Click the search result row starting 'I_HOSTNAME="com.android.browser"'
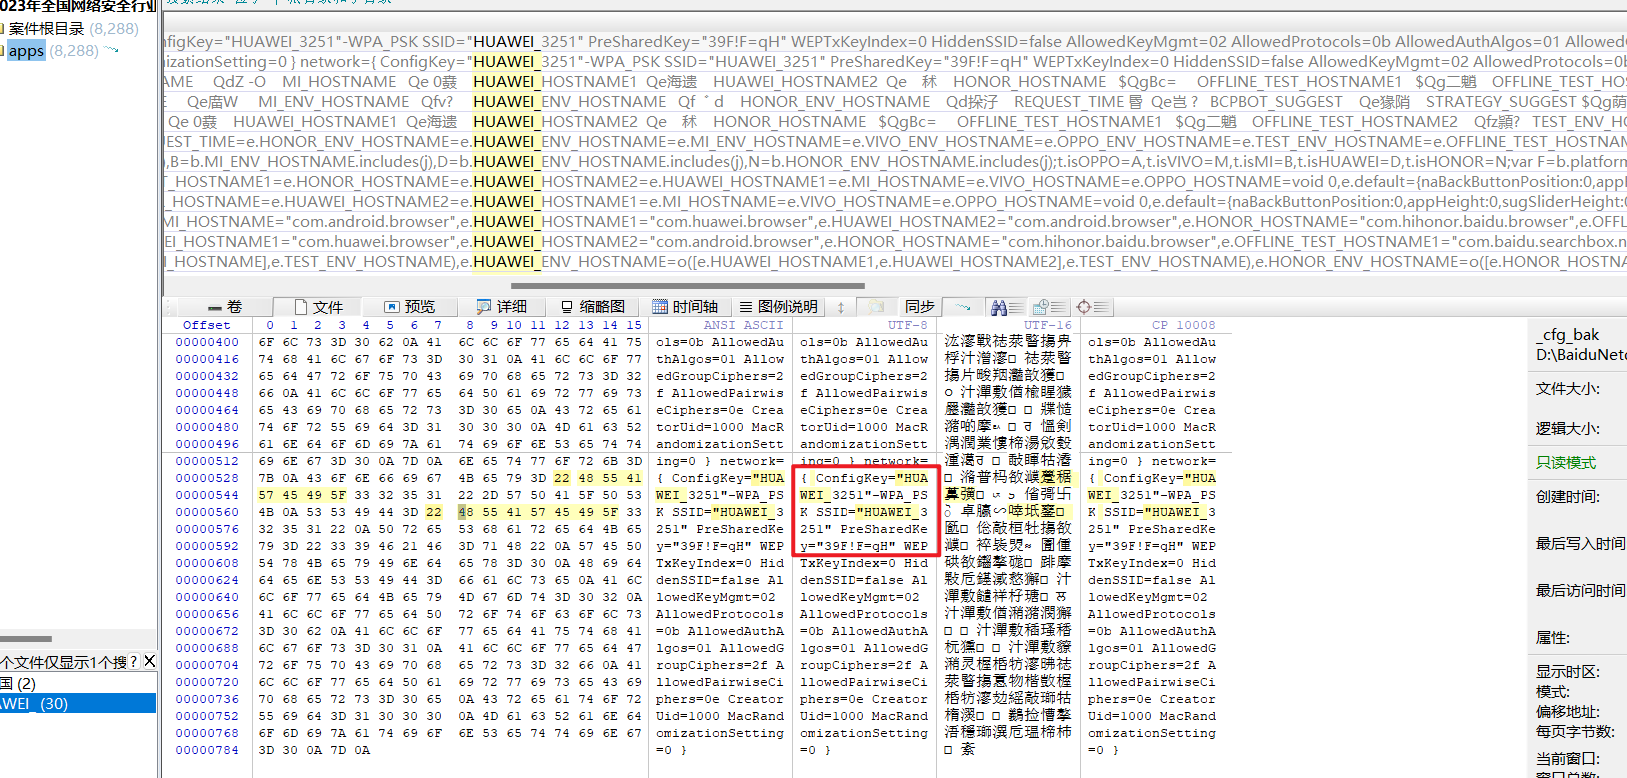Image resolution: width=1627 pixels, height=778 pixels. pyautogui.click(x=894, y=222)
